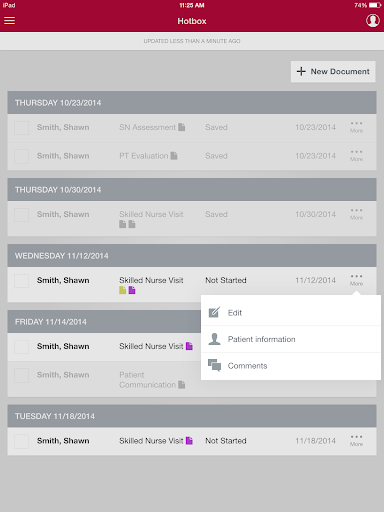Click the purple document icon in 11/18/2014 row
The width and height of the screenshot is (384, 512).
coord(189,441)
